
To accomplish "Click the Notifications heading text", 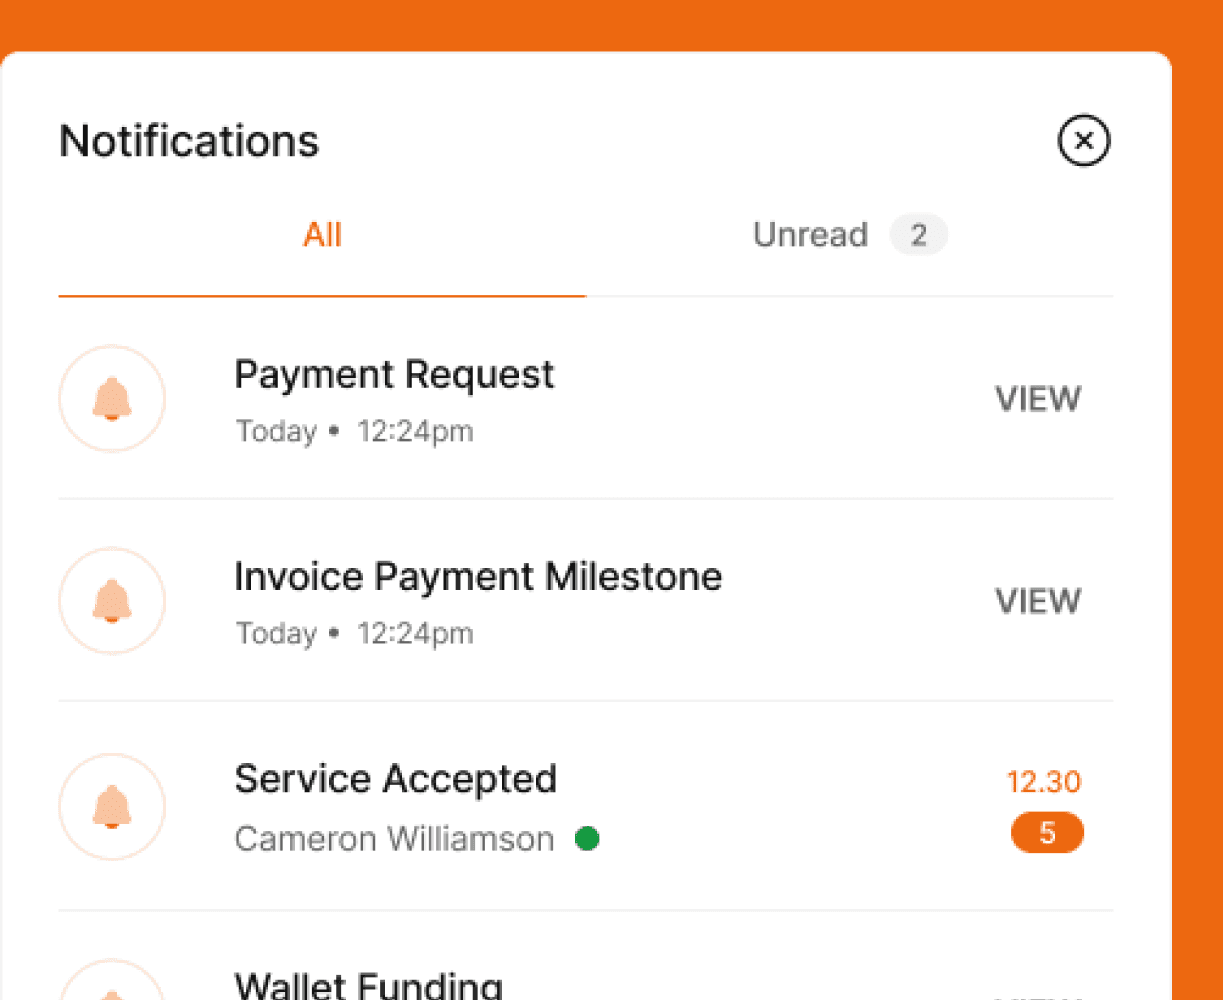I will click(x=189, y=141).
